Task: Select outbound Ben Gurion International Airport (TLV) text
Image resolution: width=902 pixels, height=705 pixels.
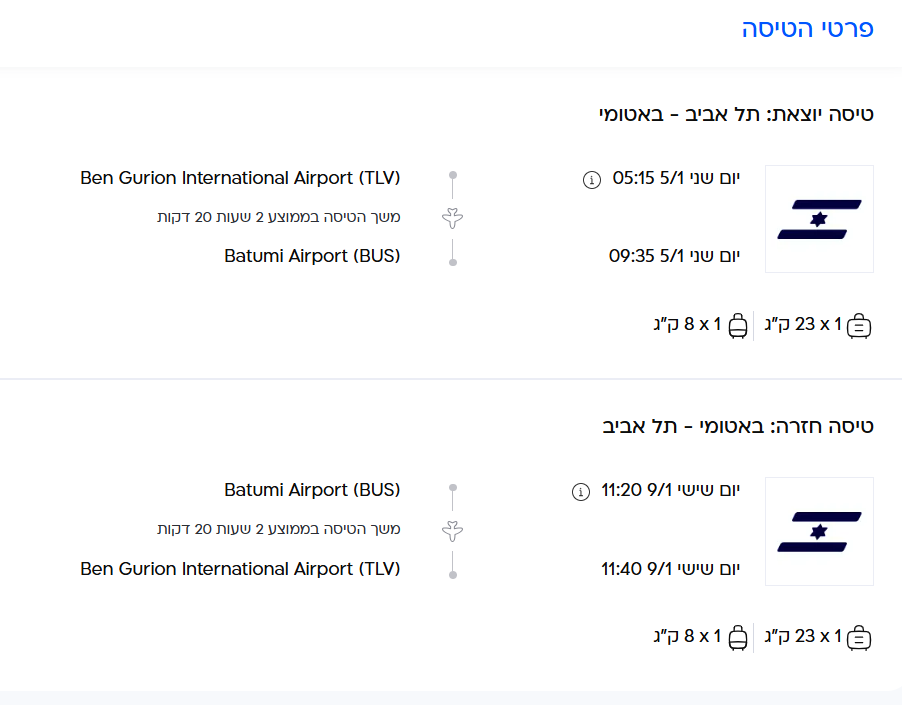Action: 240,178
